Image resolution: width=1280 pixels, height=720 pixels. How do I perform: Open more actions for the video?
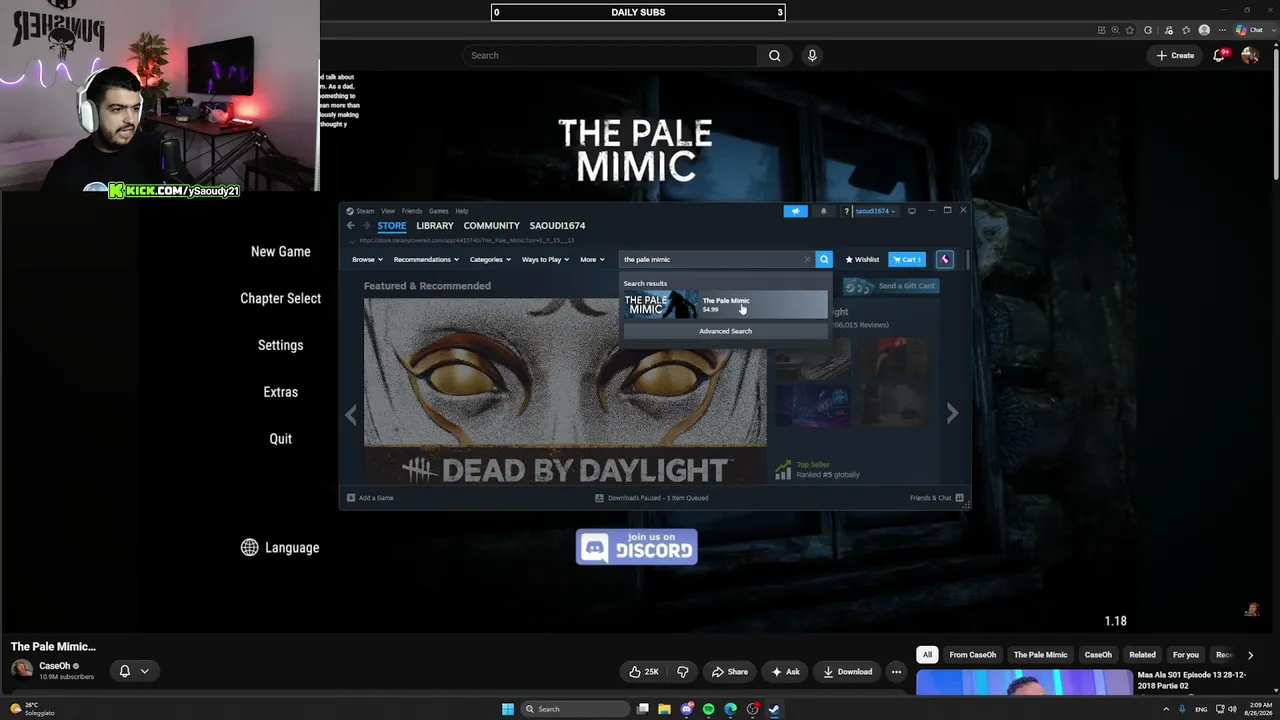[896, 672]
